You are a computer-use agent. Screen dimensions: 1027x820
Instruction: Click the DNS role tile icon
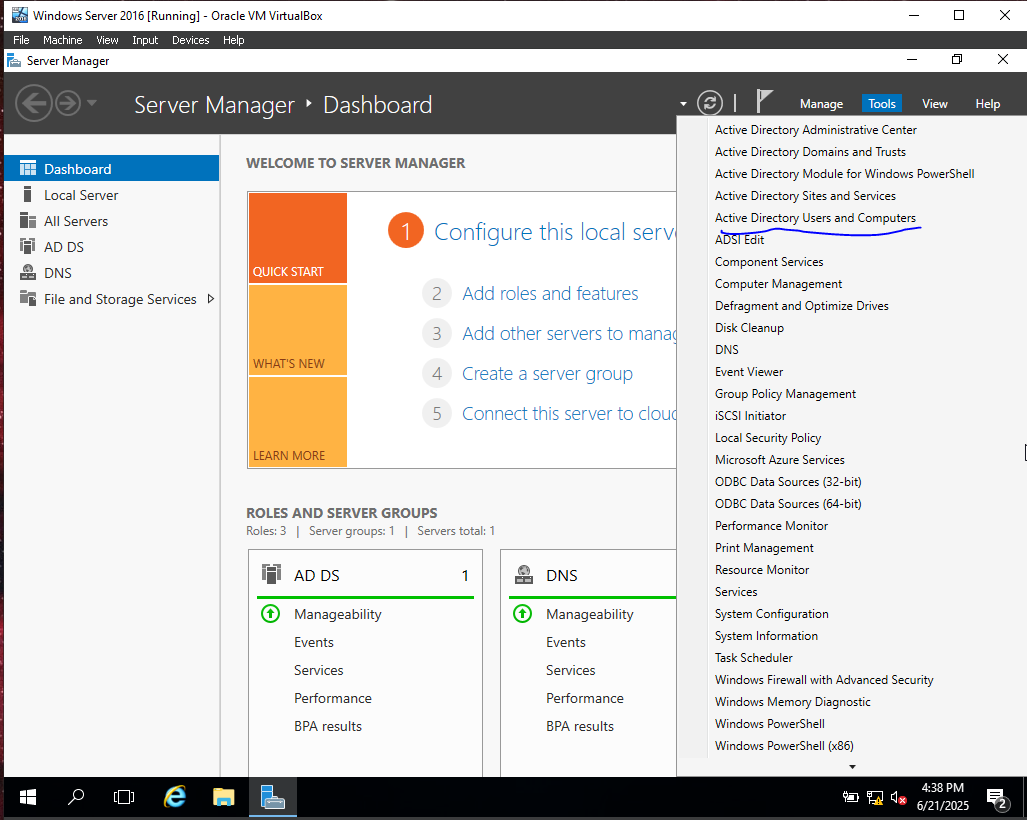[523, 574]
